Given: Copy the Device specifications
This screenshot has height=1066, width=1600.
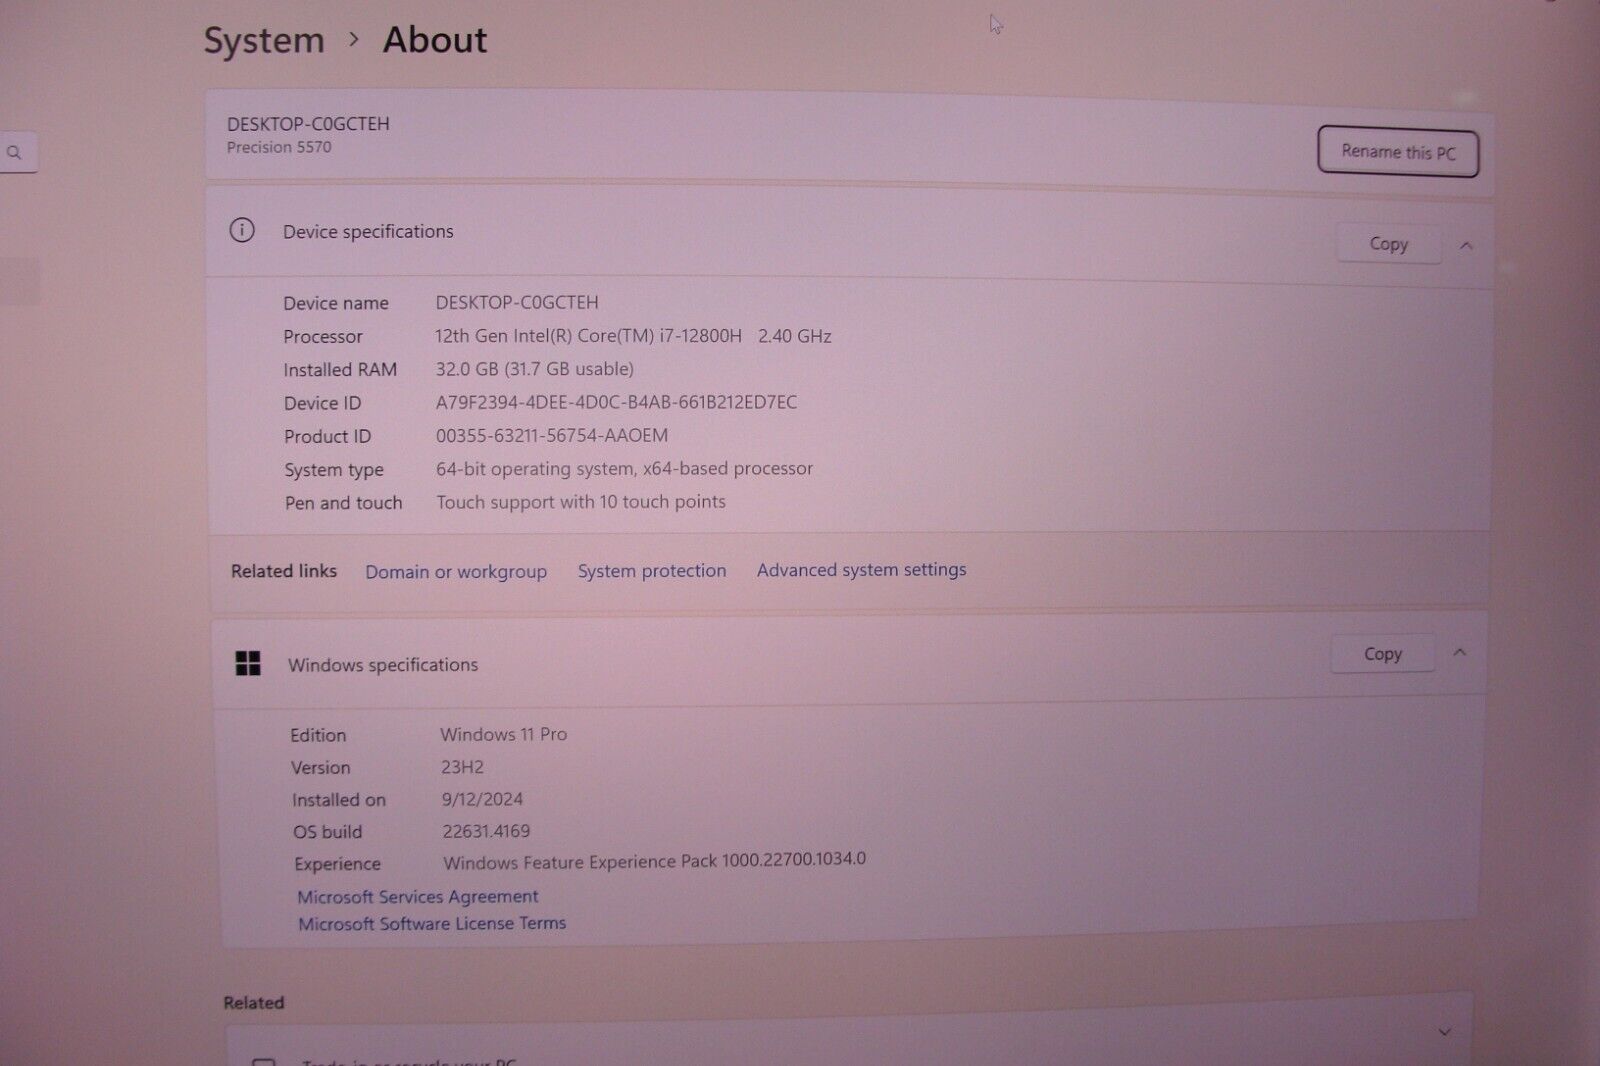Looking at the screenshot, I should click(1388, 244).
